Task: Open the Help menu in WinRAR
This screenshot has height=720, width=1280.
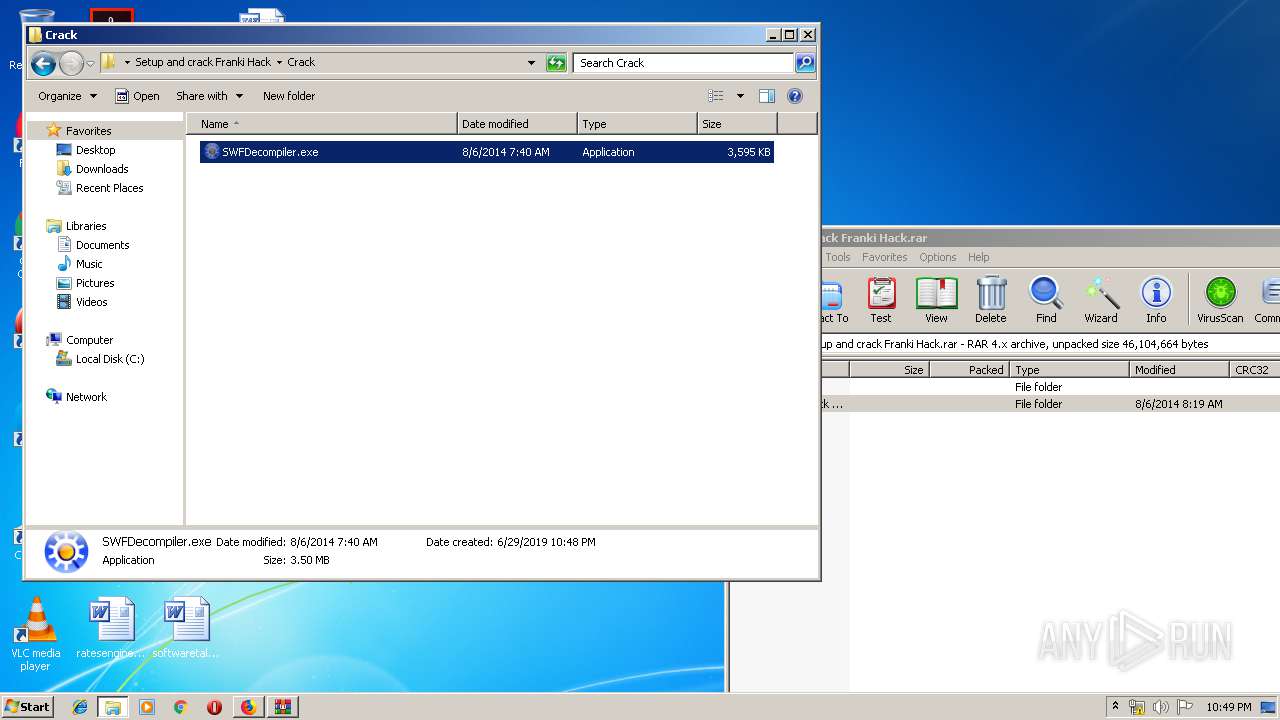Action: point(979,257)
